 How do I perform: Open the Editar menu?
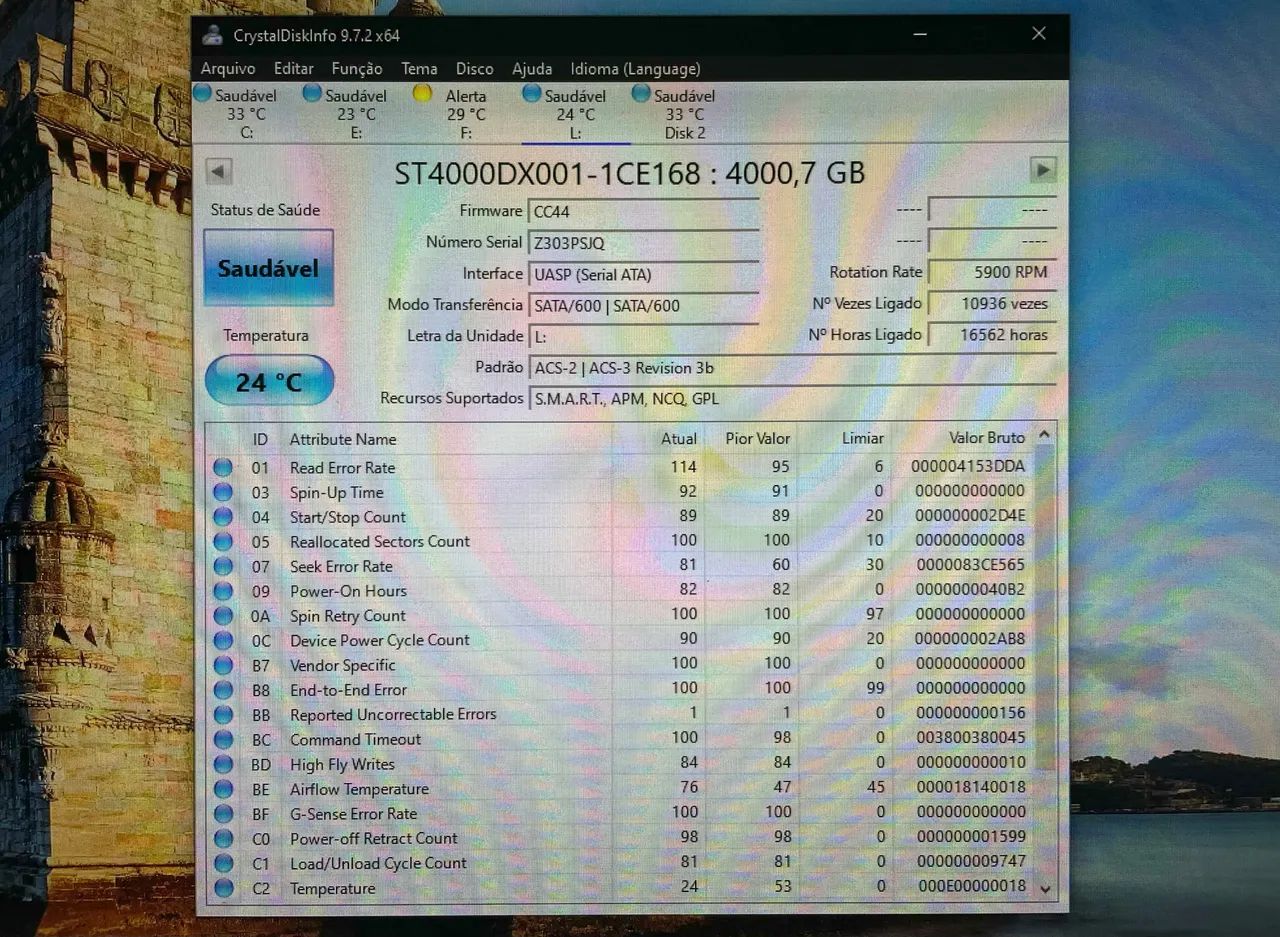click(294, 69)
